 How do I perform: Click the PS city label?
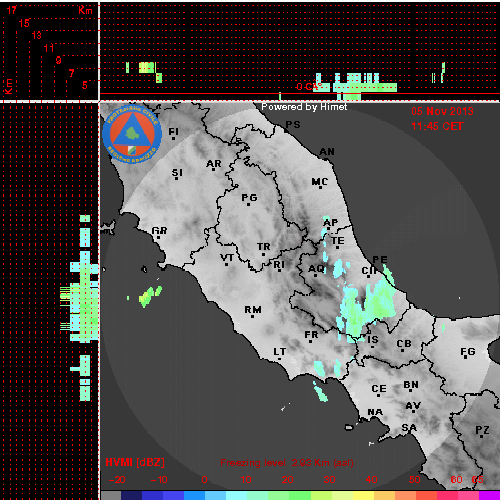tap(293, 125)
